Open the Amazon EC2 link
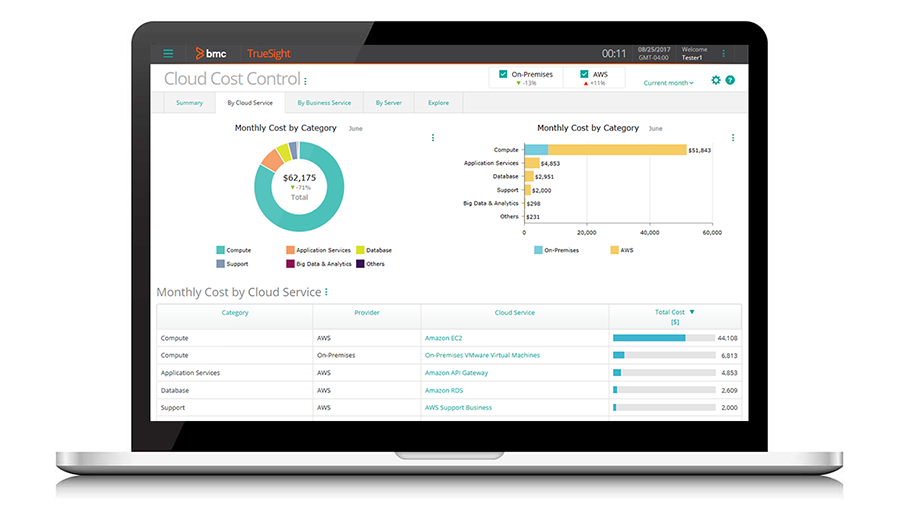Viewport: 900px width, 516px height. (x=443, y=338)
